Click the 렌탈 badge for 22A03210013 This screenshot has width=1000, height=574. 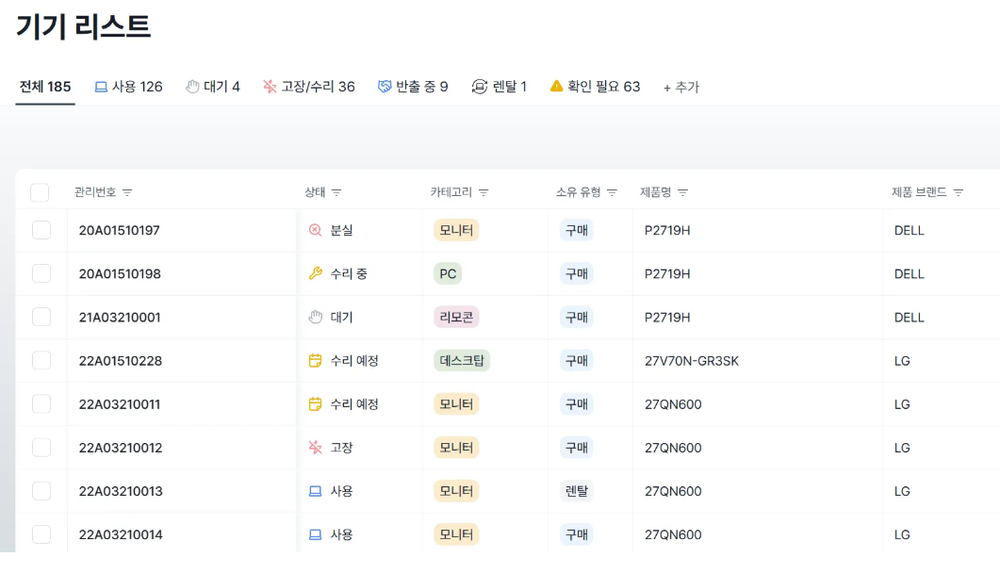click(x=577, y=491)
